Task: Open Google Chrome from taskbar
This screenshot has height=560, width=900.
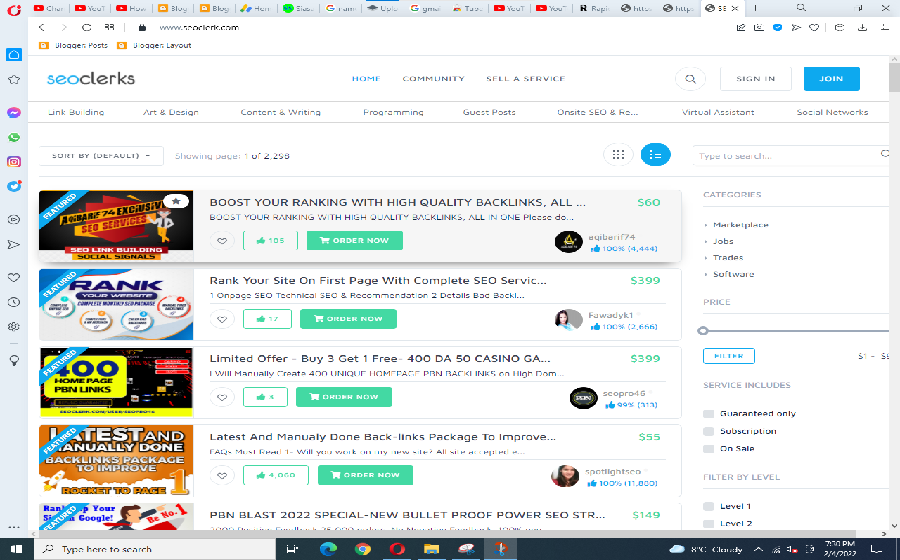Action: tap(363, 549)
